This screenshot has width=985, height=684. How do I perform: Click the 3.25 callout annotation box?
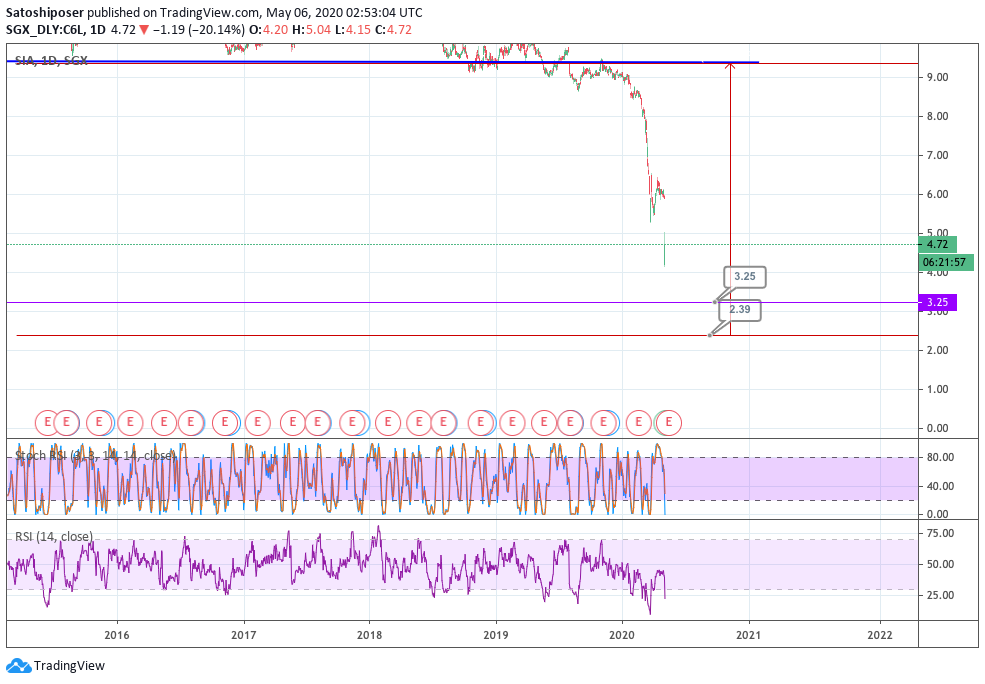tap(744, 276)
